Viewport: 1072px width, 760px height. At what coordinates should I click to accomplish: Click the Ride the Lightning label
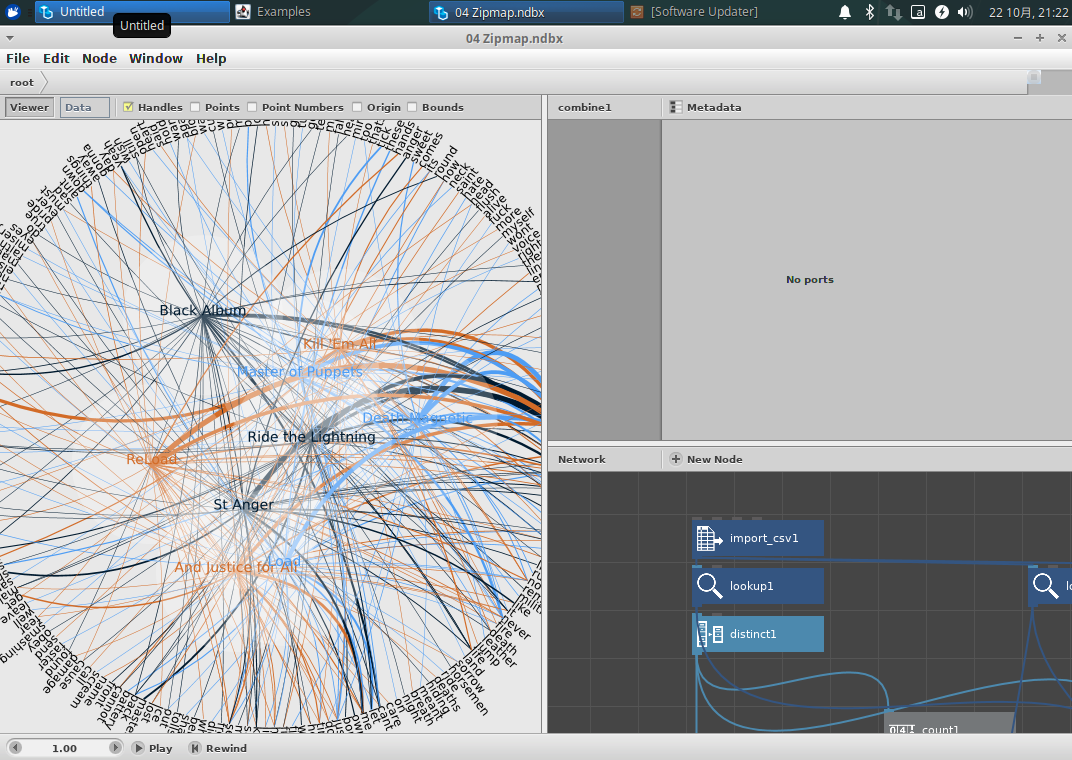[x=311, y=437]
